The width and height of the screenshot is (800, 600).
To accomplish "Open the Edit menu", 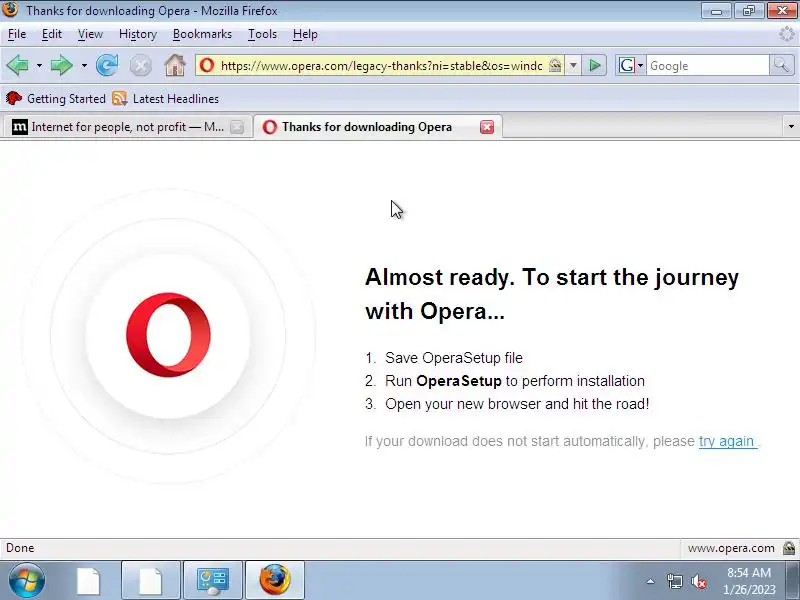I will pyautogui.click(x=52, y=34).
